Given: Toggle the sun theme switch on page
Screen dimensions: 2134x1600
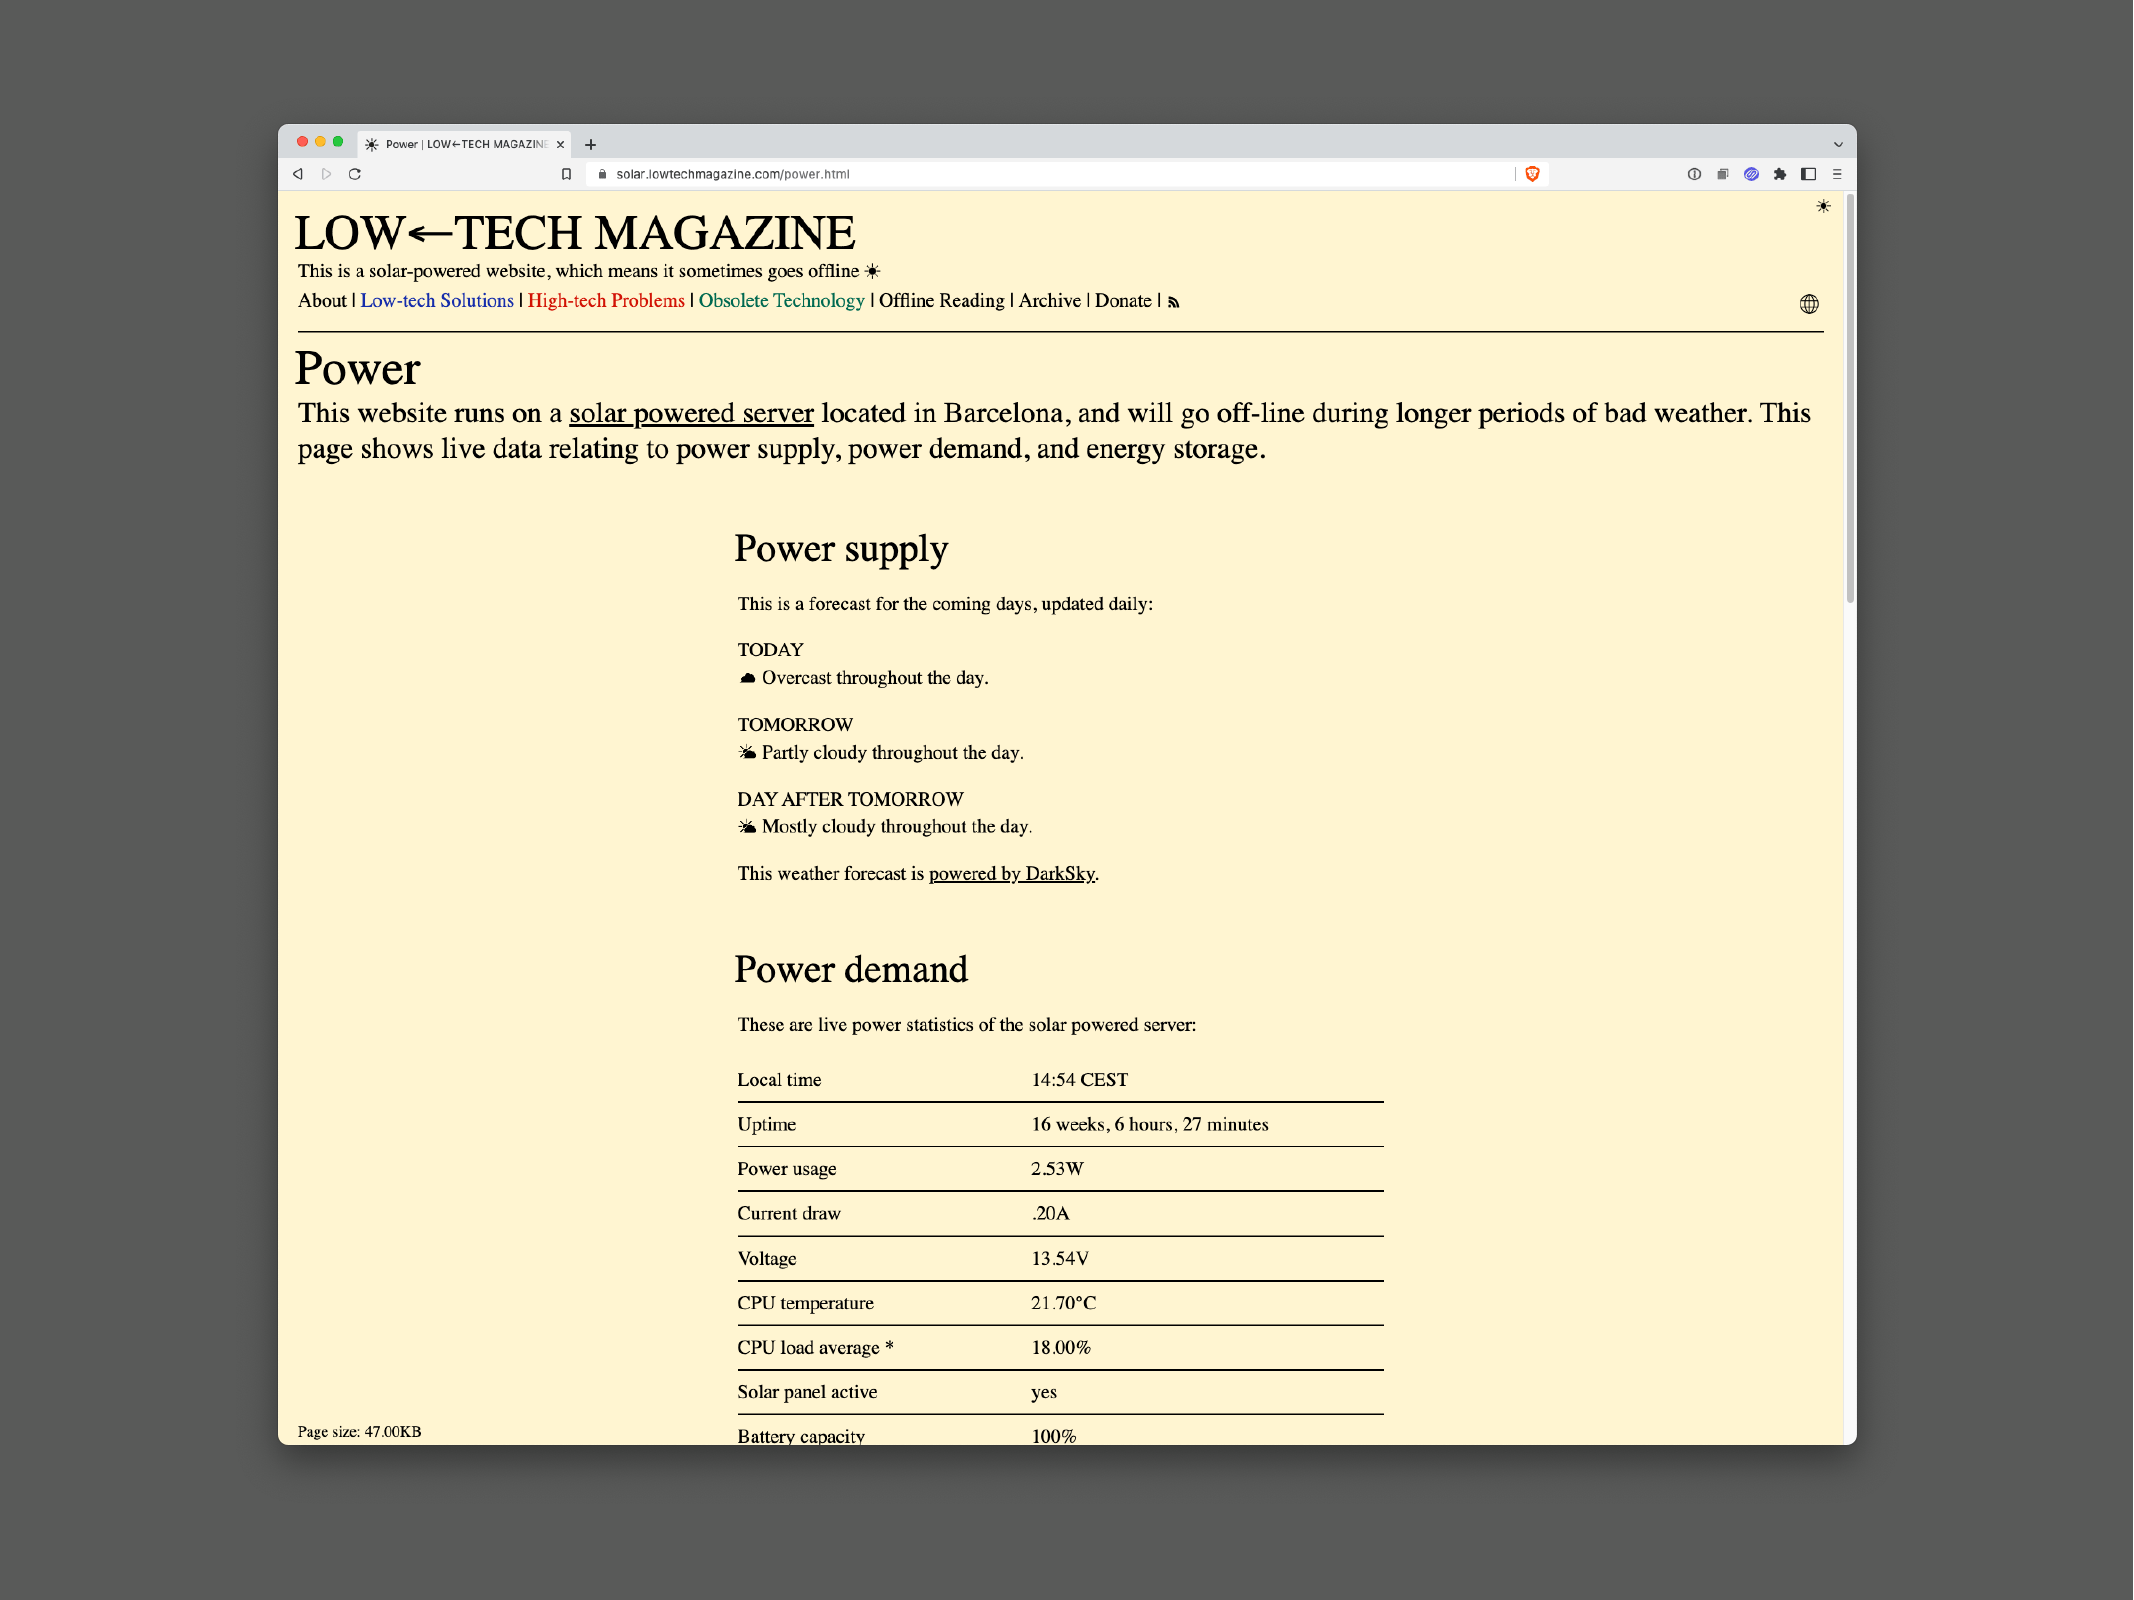Looking at the screenshot, I should click(x=1823, y=206).
